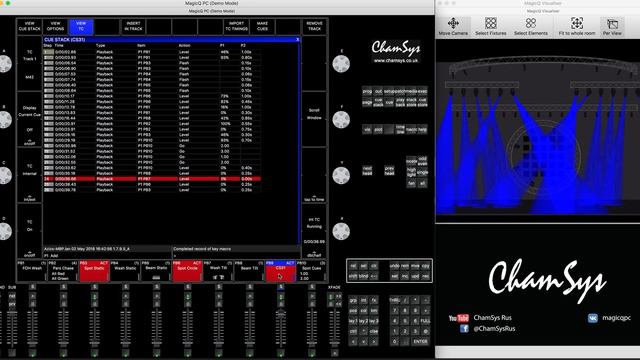Click REMOVE TRACK soft button
Viewport: 640px width, 360px height.
(314, 27)
